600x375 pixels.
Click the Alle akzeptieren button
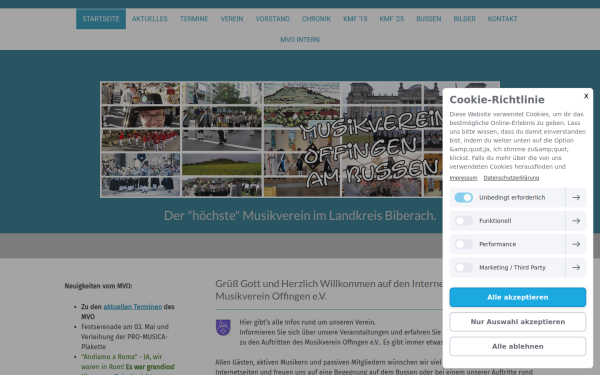(x=517, y=297)
